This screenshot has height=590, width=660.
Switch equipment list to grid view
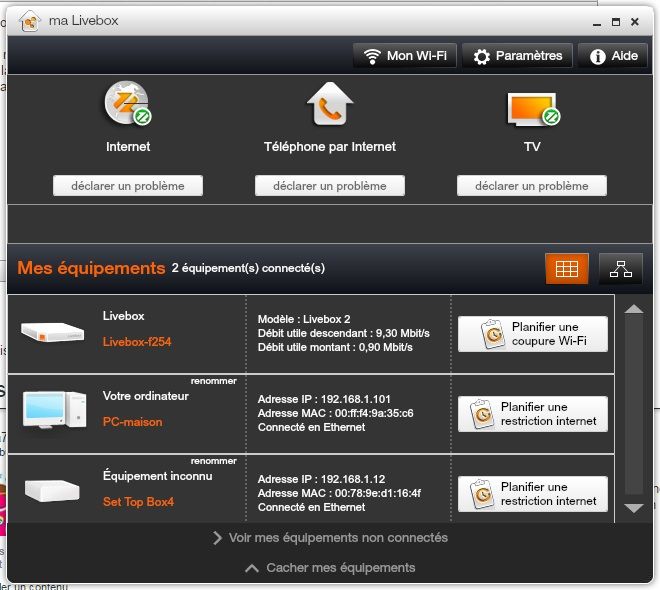pyautogui.click(x=567, y=268)
